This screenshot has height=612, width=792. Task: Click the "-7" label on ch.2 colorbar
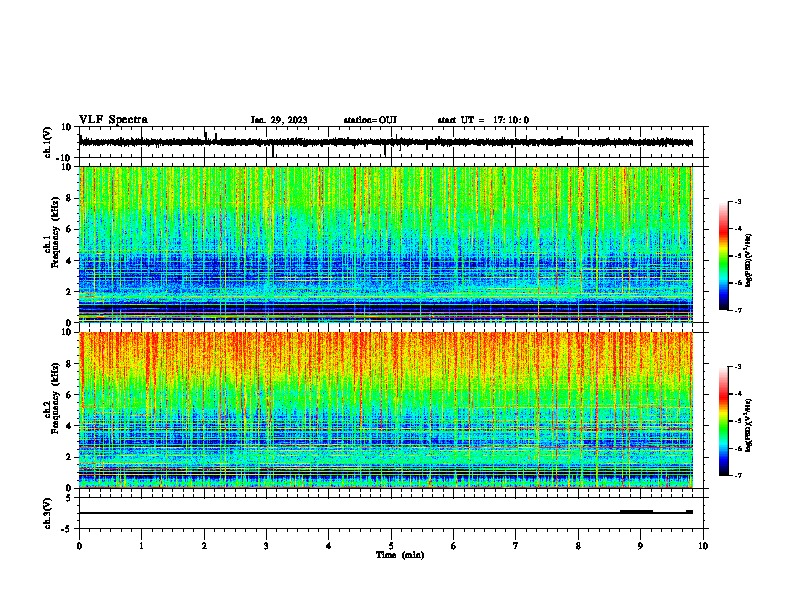point(738,475)
